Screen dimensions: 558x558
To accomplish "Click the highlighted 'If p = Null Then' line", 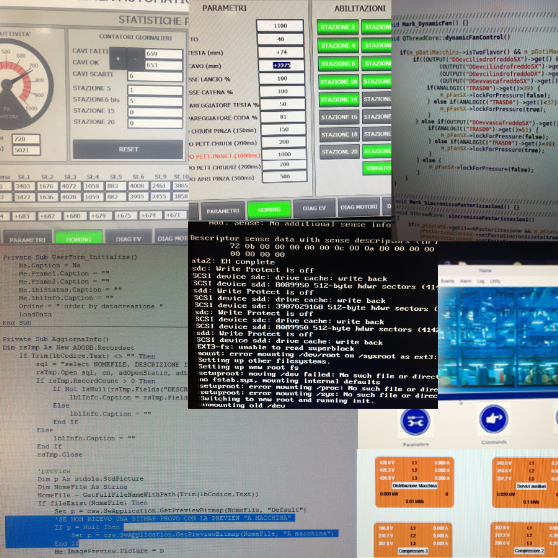I will (x=89, y=527).
